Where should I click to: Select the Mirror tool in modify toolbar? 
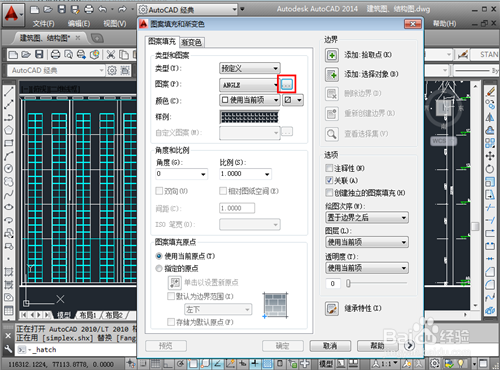(x=490, y=117)
